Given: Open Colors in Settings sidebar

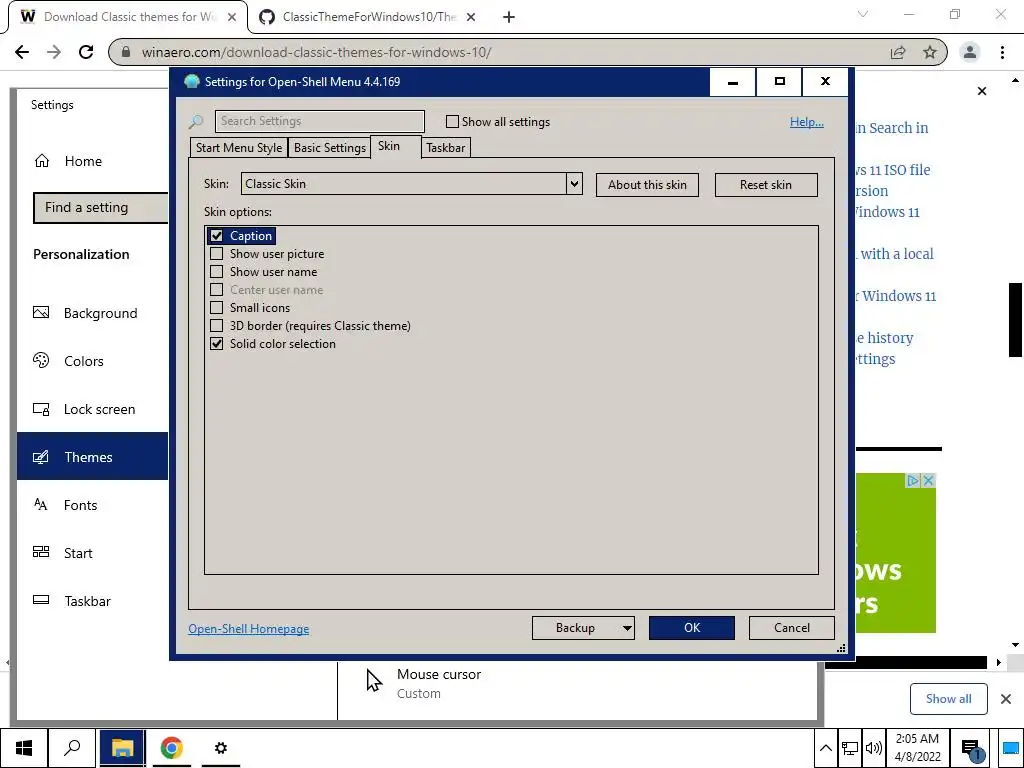Looking at the screenshot, I should [92, 361].
